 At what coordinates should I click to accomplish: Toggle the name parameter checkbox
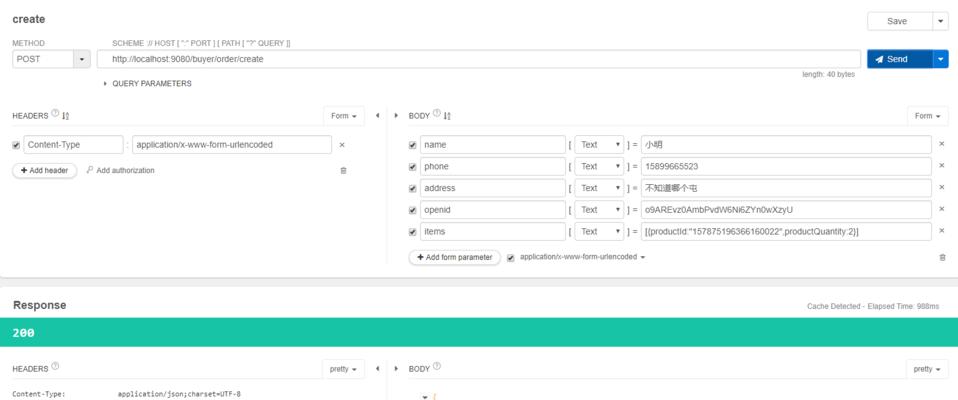tap(412, 145)
